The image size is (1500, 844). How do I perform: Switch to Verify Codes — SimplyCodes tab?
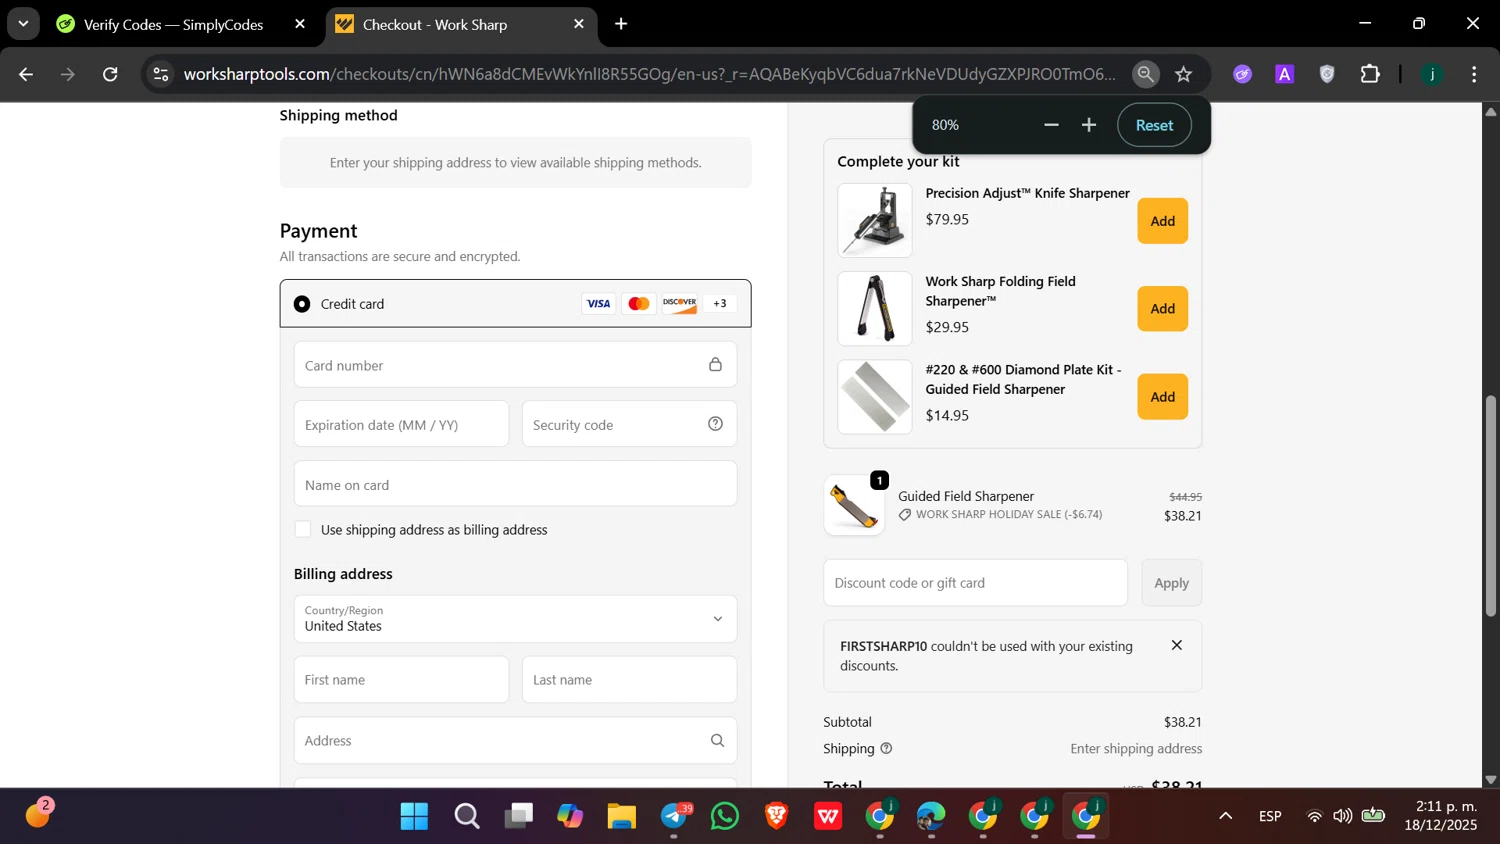click(173, 24)
